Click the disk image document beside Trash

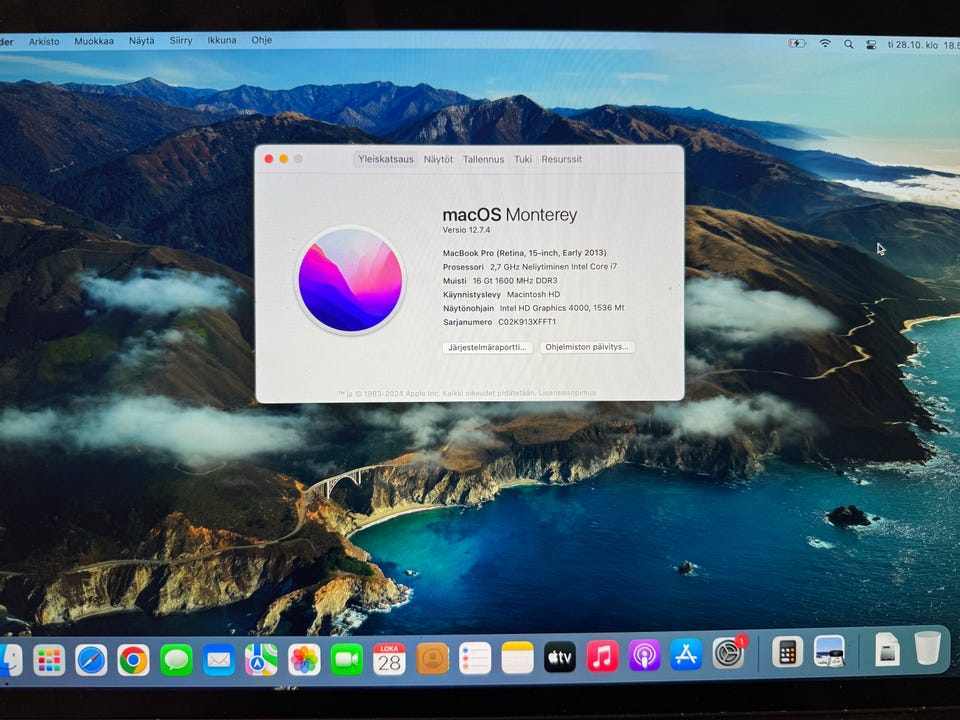(x=887, y=649)
